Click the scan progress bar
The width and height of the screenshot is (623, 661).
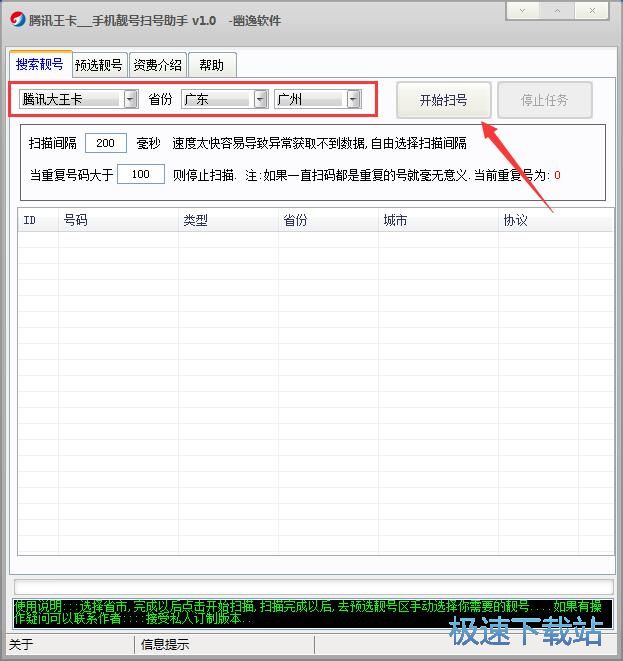click(x=312, y=586)
